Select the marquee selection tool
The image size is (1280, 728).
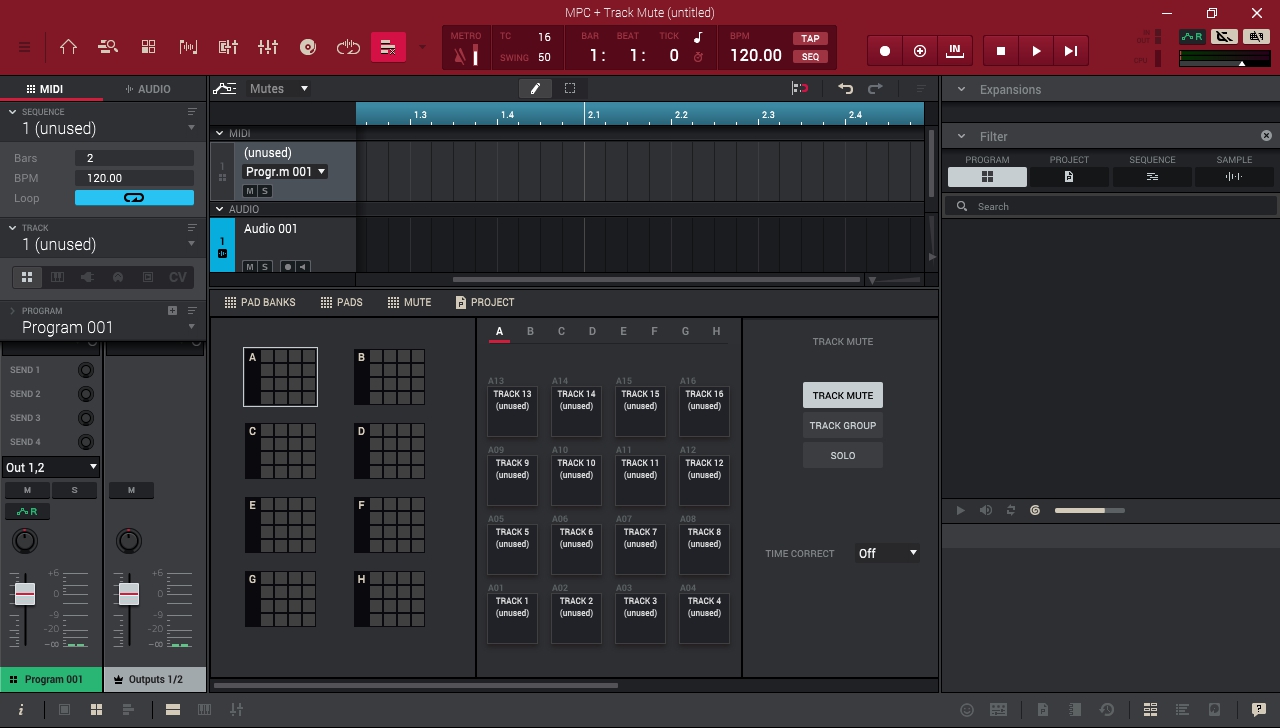tap(570, 88)
